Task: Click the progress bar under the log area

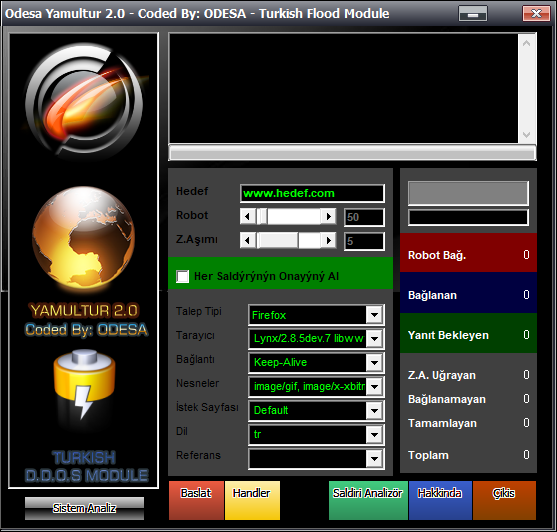Action: click(352, 153)
